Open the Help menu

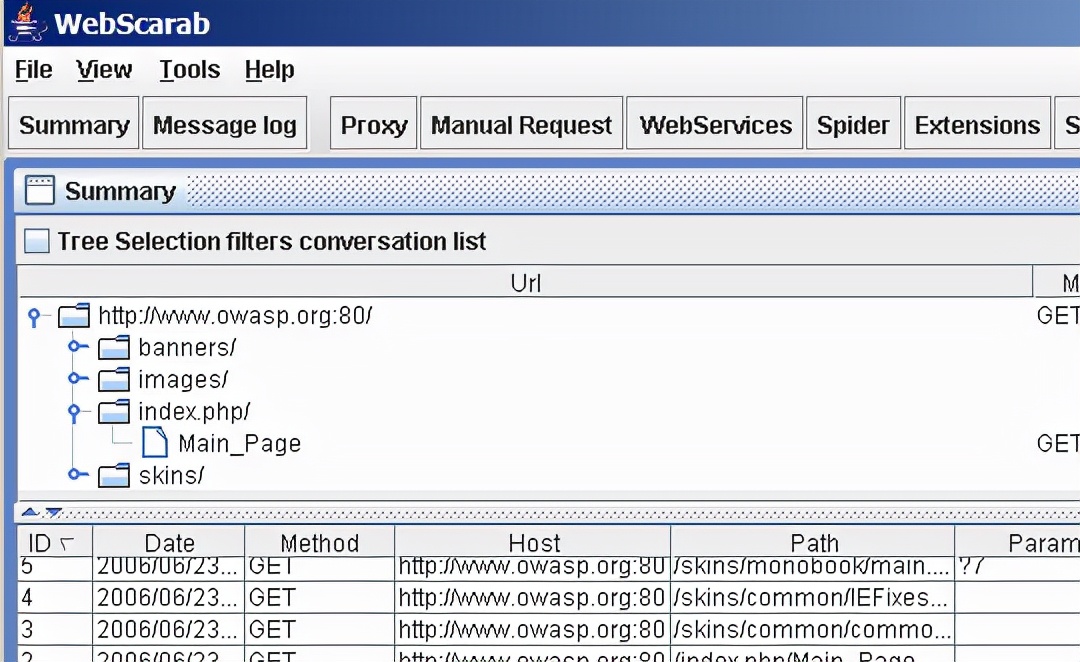(270, 70)
